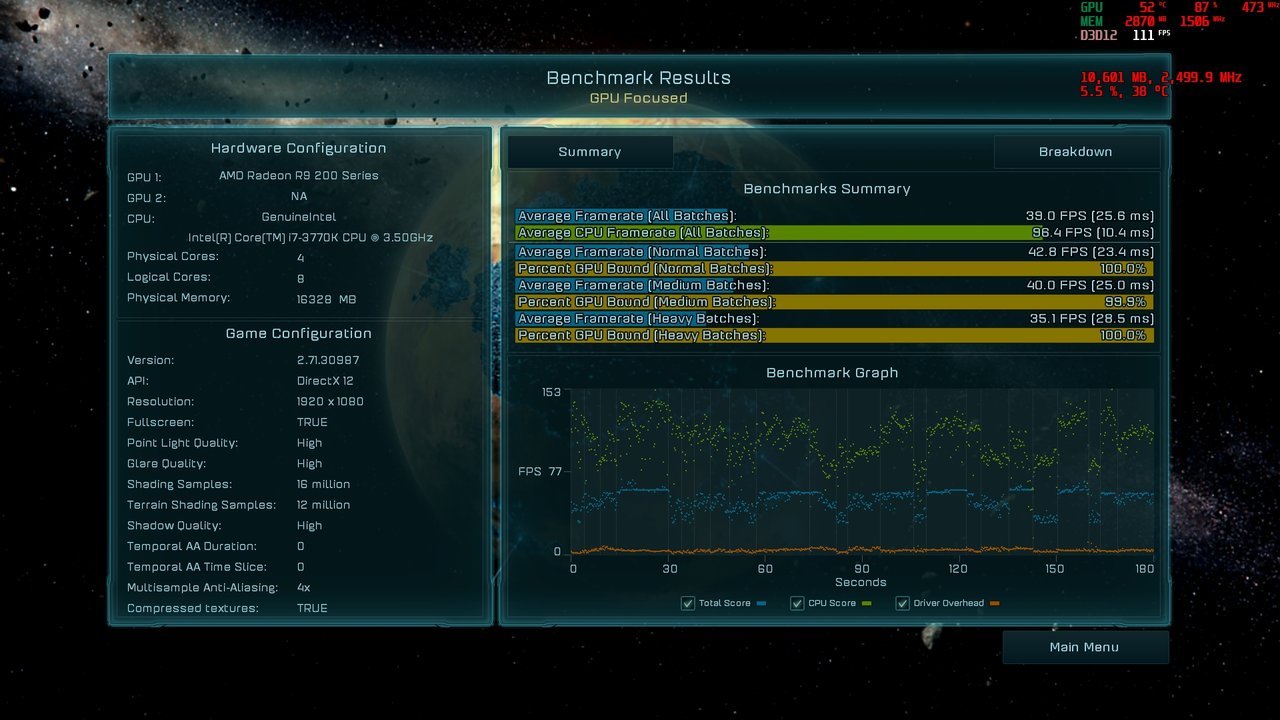1280x720 pixels.
Task: Click the orange Driver Overhead legend swatch
Action: tap(994, 604)
